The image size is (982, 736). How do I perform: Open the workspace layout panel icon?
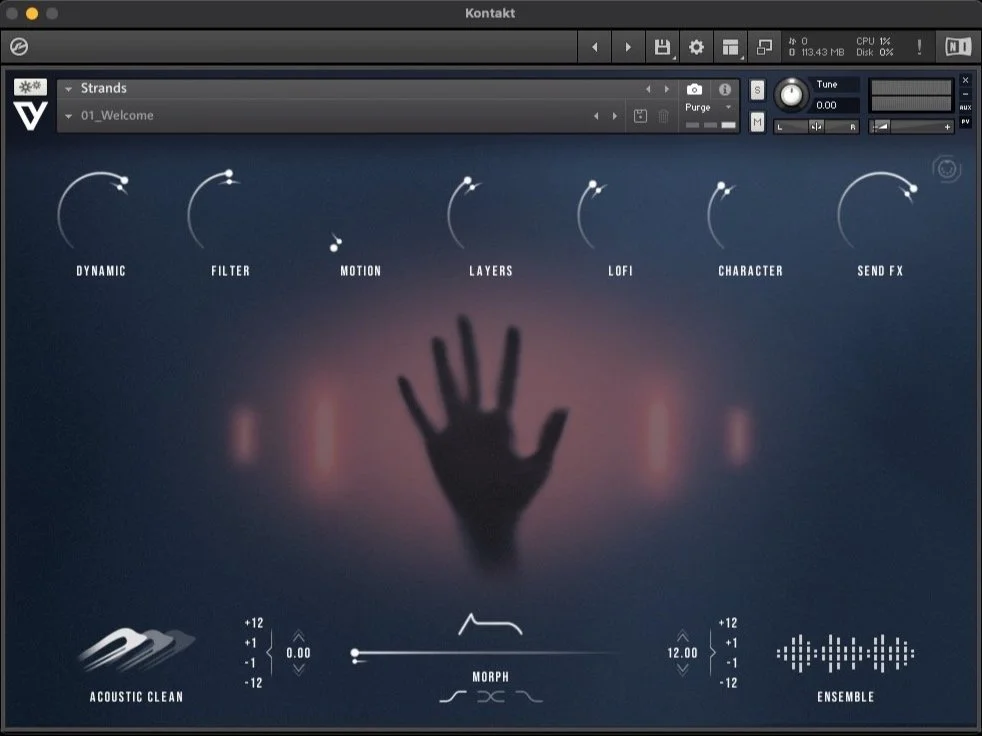(x=730, y=47)
